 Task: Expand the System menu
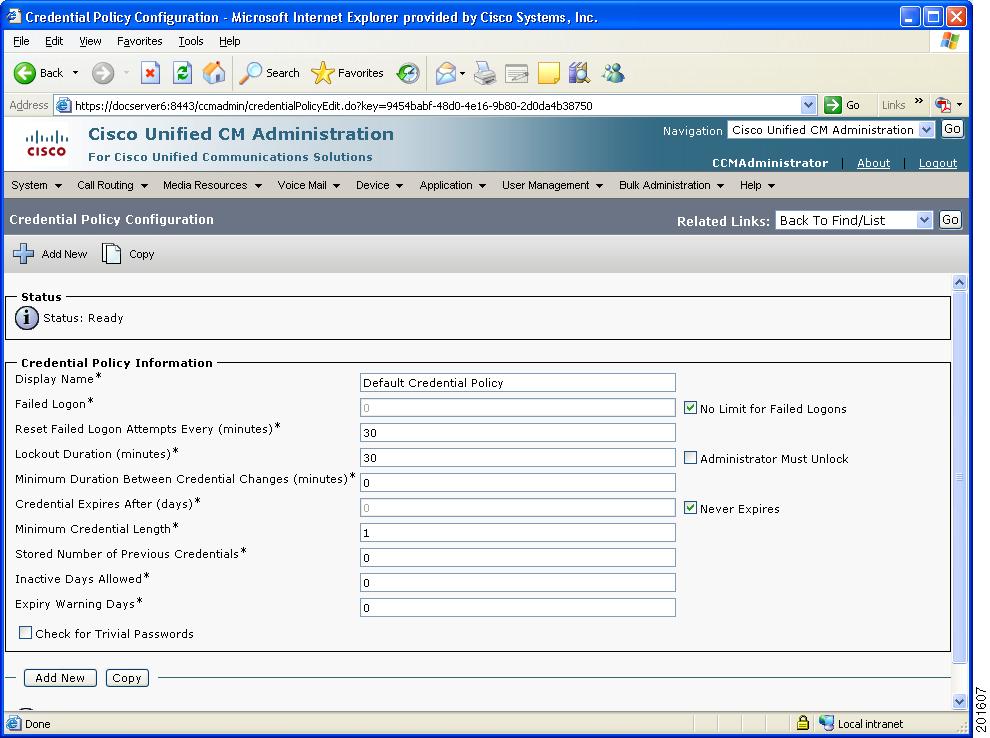pyautogui.click(x=37, y=185)
